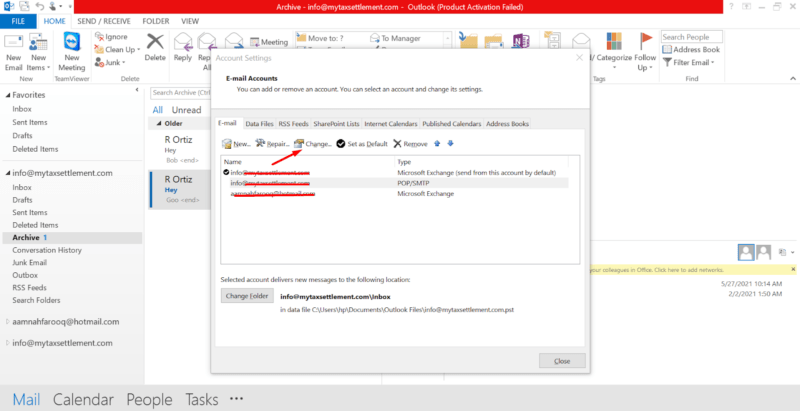Minimize the folder pane with the arrow
The image size is (800, 411).
click(137, 90)
